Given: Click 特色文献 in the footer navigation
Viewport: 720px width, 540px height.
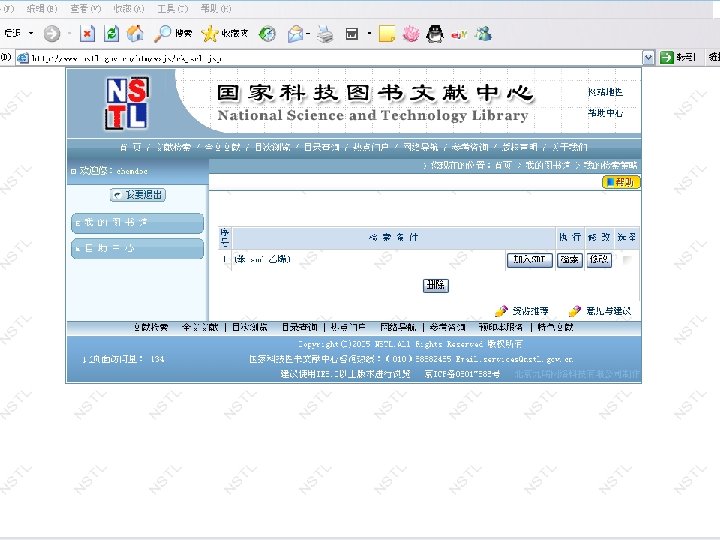Looking at the screenshot, I should click(x=556, y=327).
